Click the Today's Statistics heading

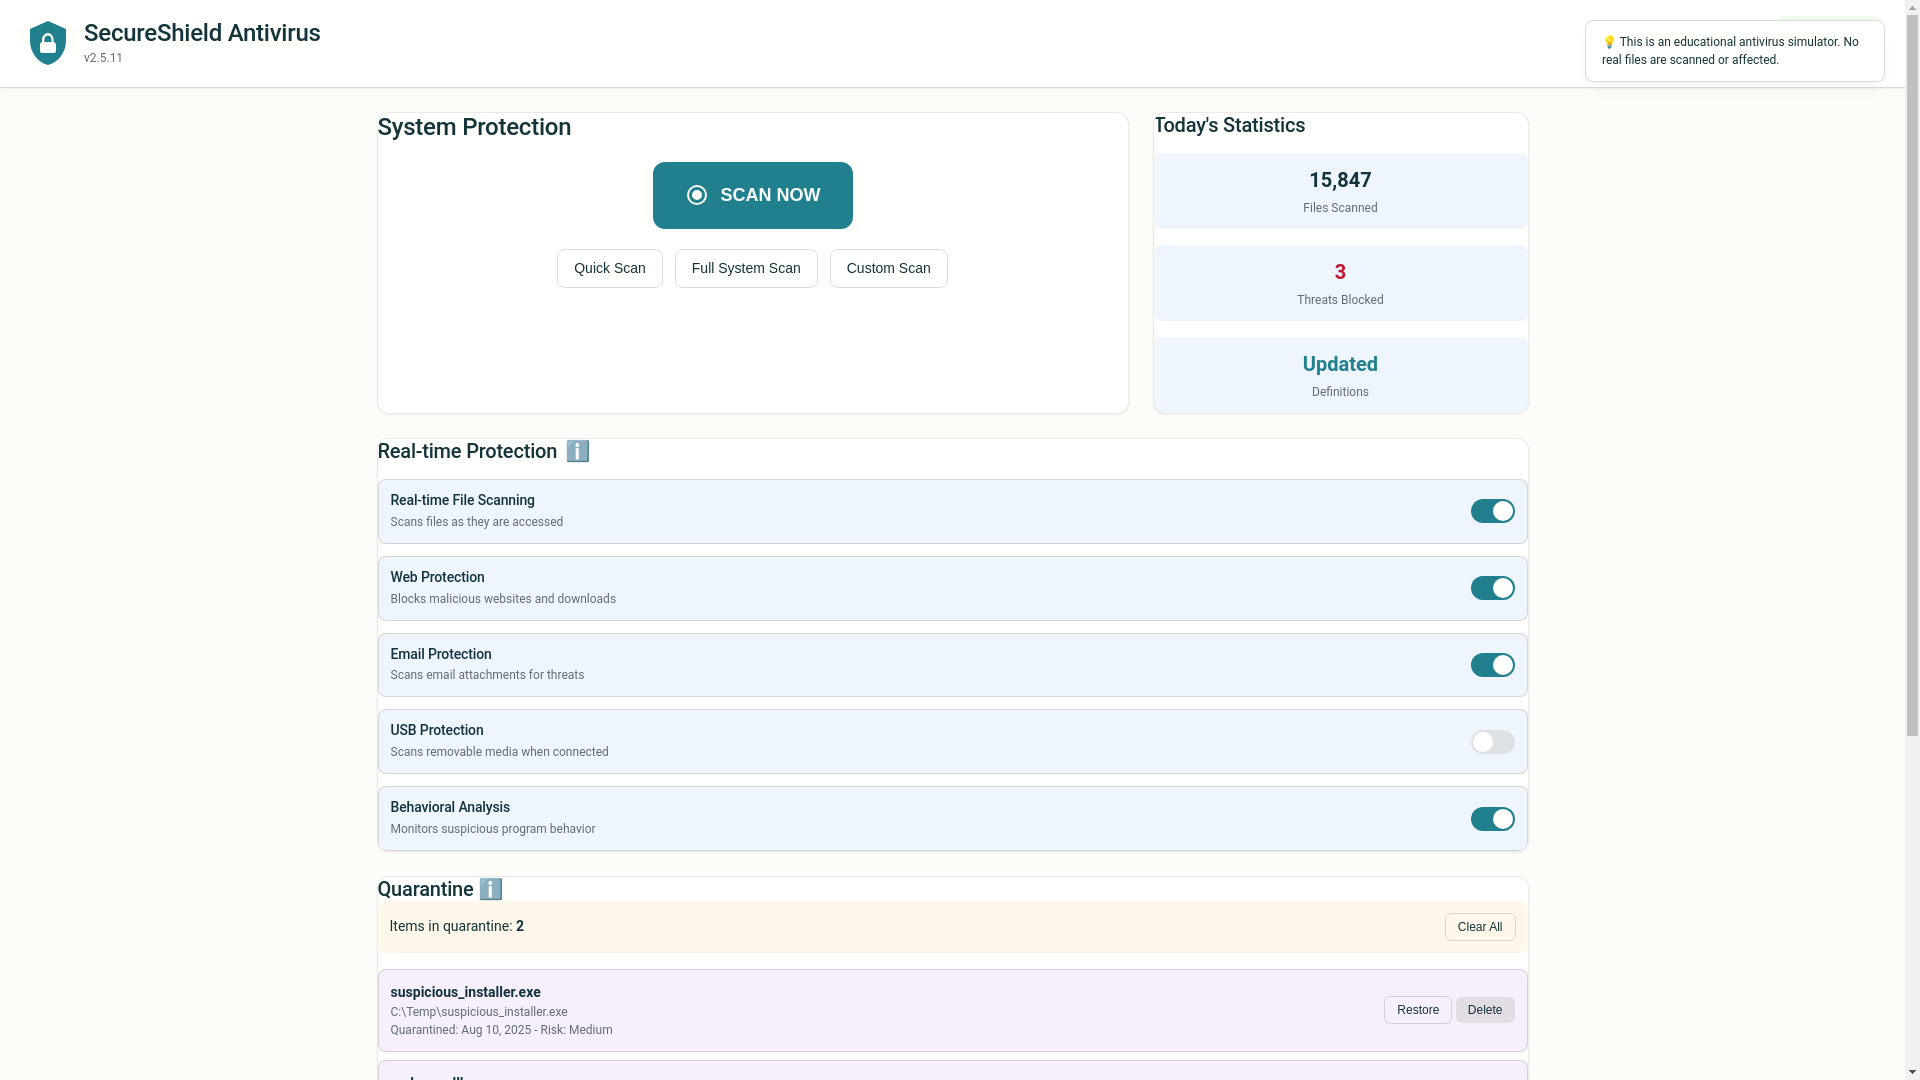pos(1230,125)
